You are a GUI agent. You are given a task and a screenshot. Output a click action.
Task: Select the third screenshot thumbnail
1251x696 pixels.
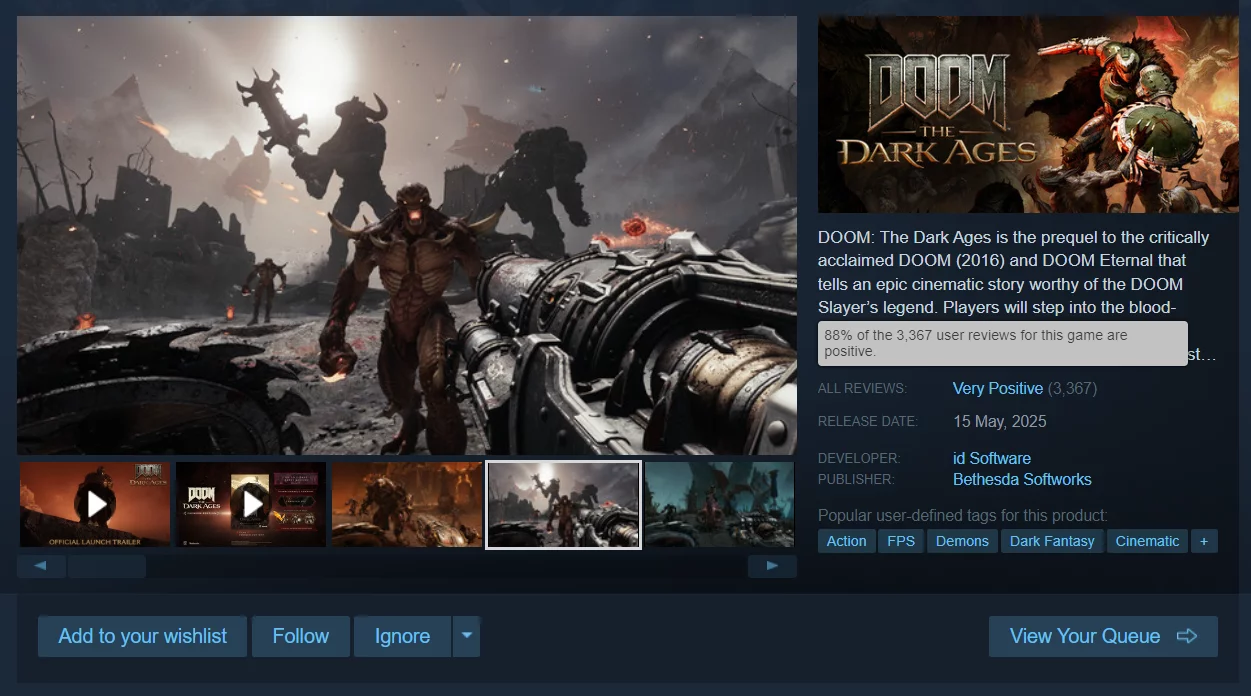pos(407,504)
